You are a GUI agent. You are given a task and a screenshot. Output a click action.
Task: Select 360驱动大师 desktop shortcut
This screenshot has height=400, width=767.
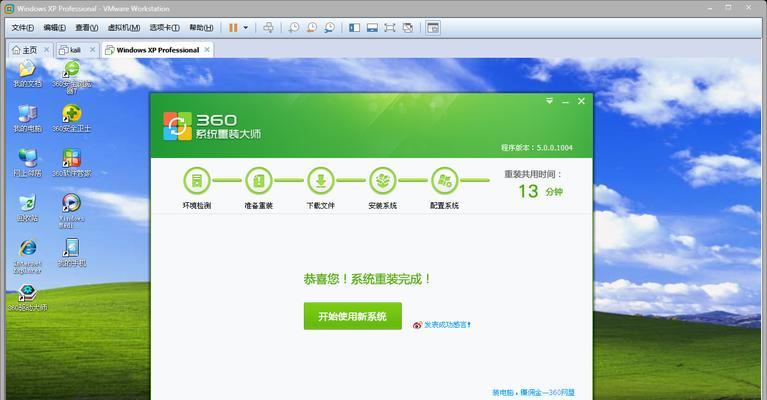tap(27, 298)
